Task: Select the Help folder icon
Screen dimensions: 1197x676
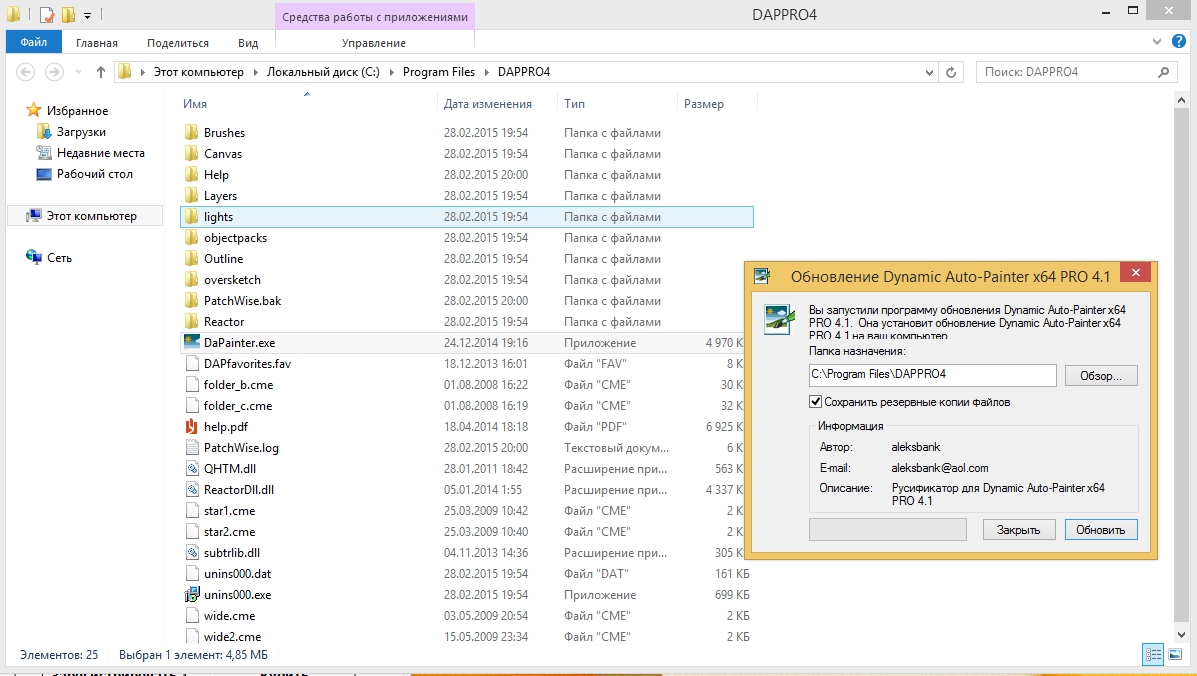Action: (192, 175)
